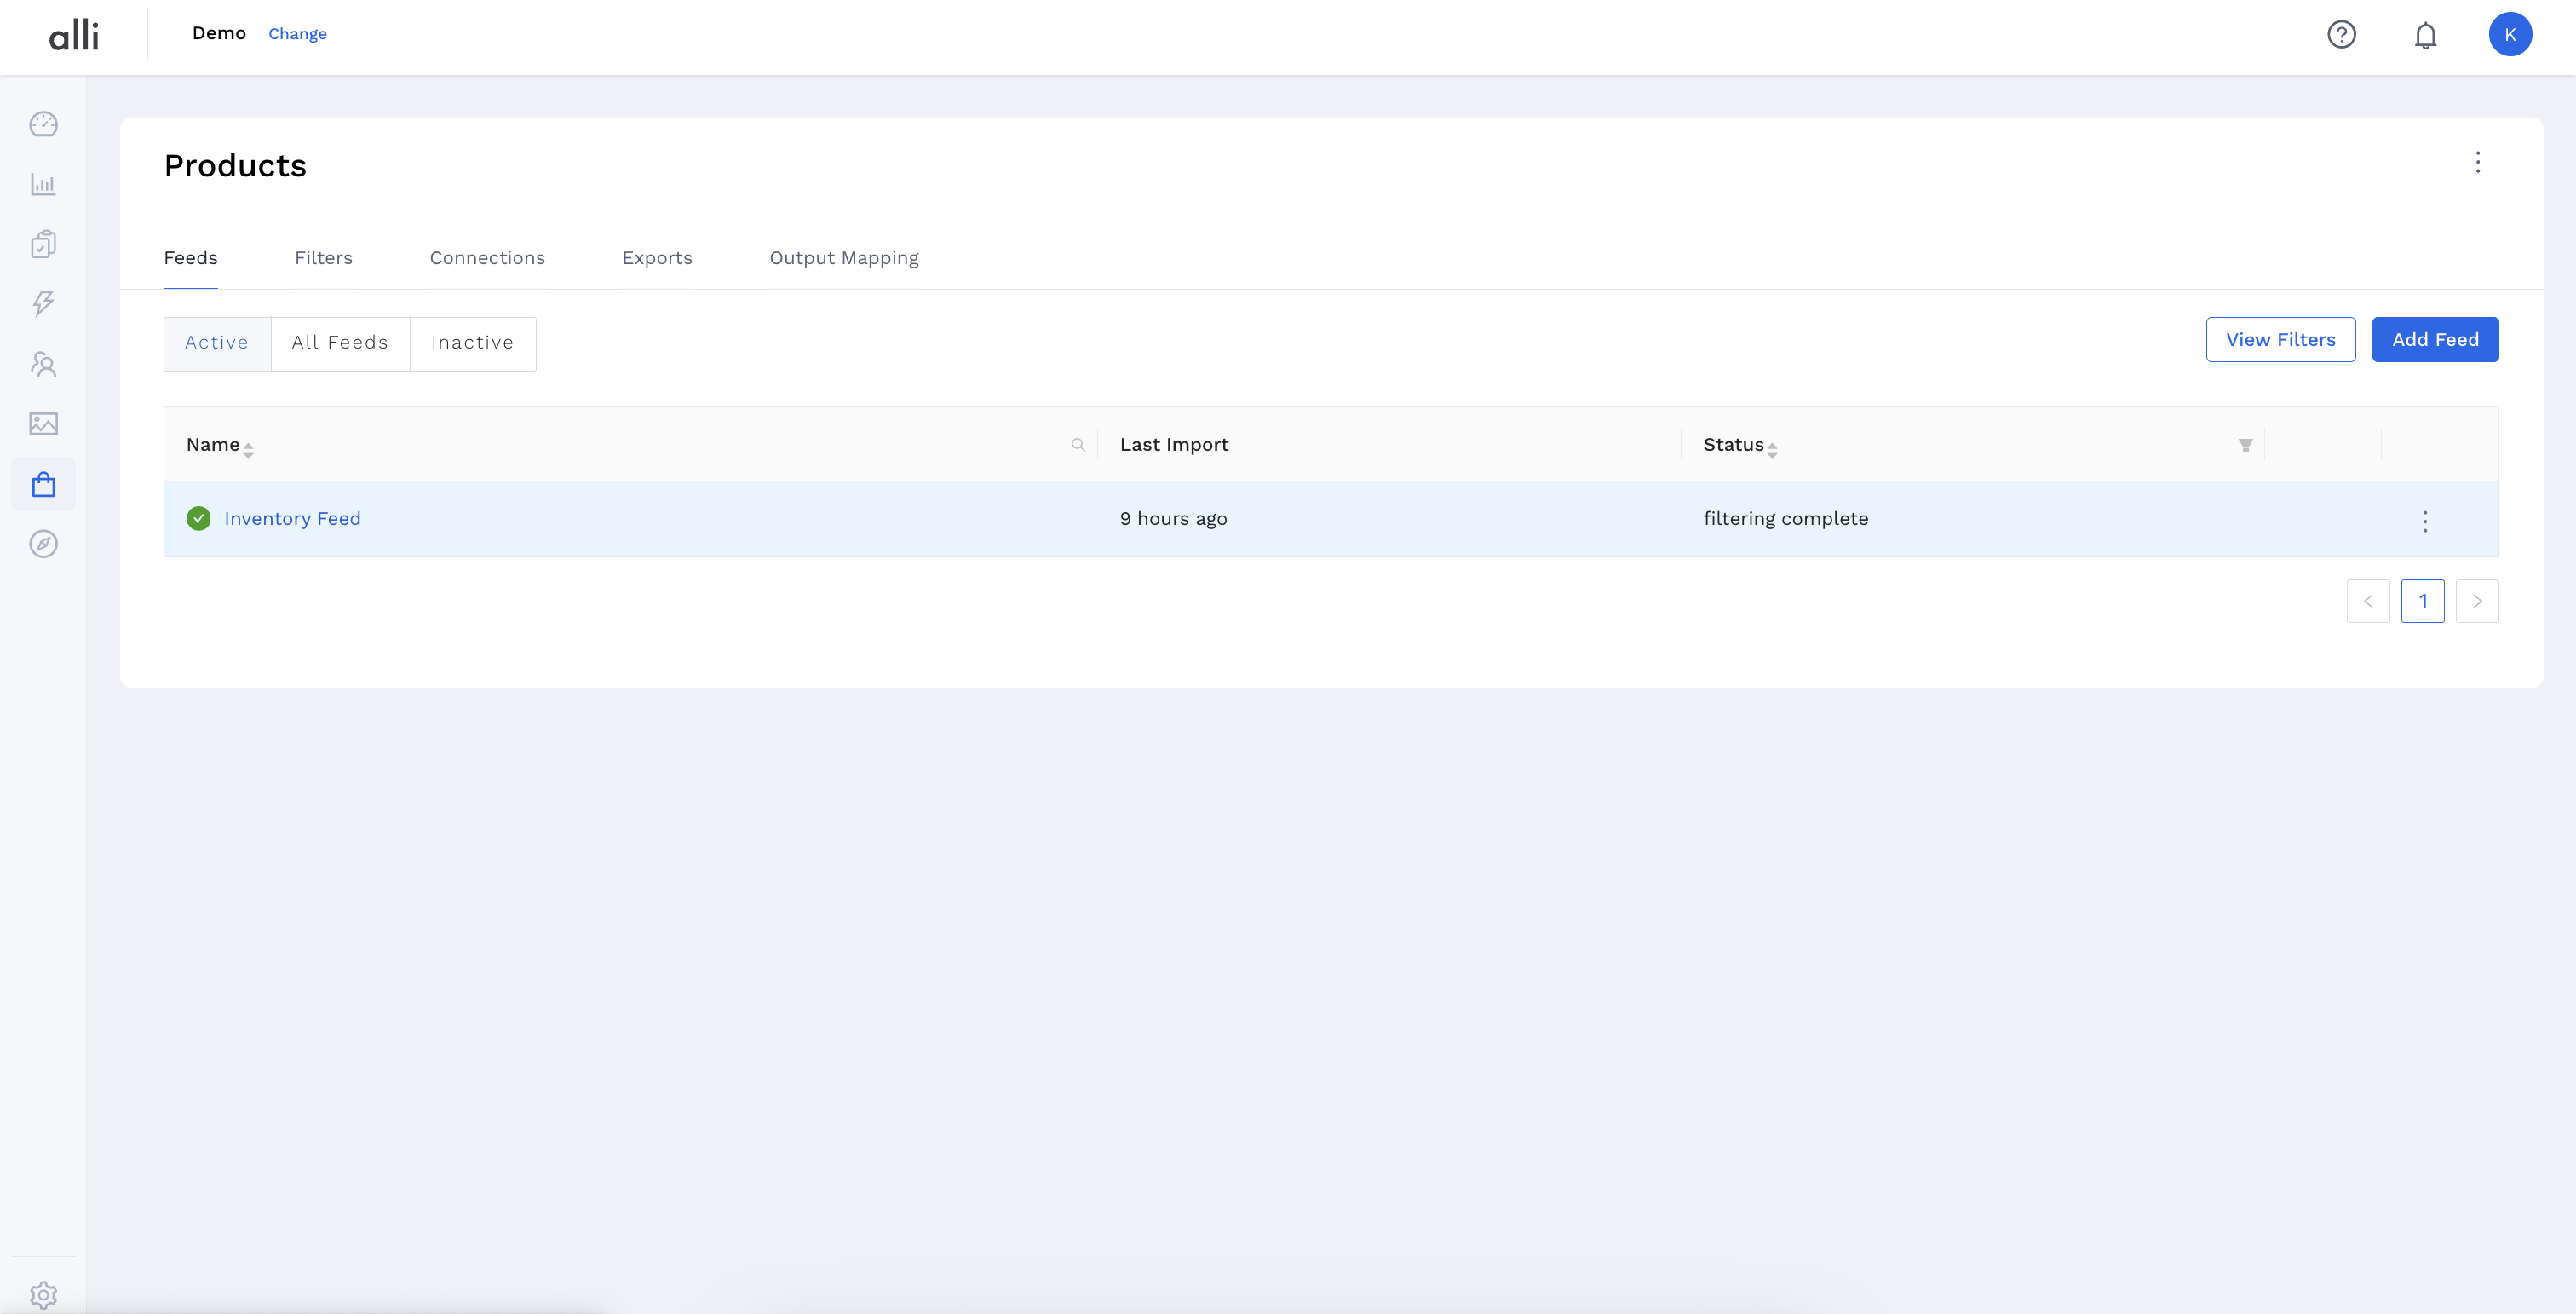The height and width of the screenshot is (1314, 2576).
Task: Open the Inventory Feed row options menu
Action: 2424,520
